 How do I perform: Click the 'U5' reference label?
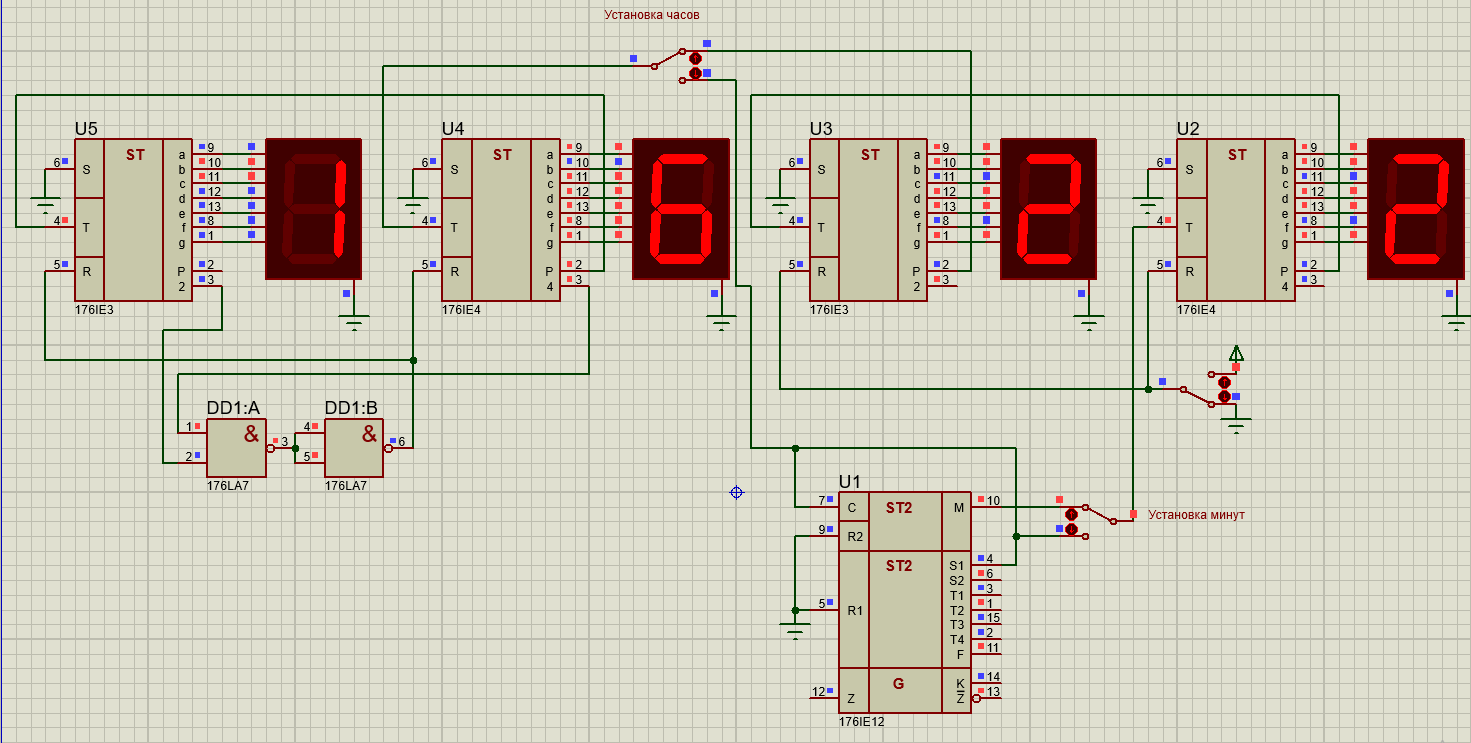pos(86,129)
